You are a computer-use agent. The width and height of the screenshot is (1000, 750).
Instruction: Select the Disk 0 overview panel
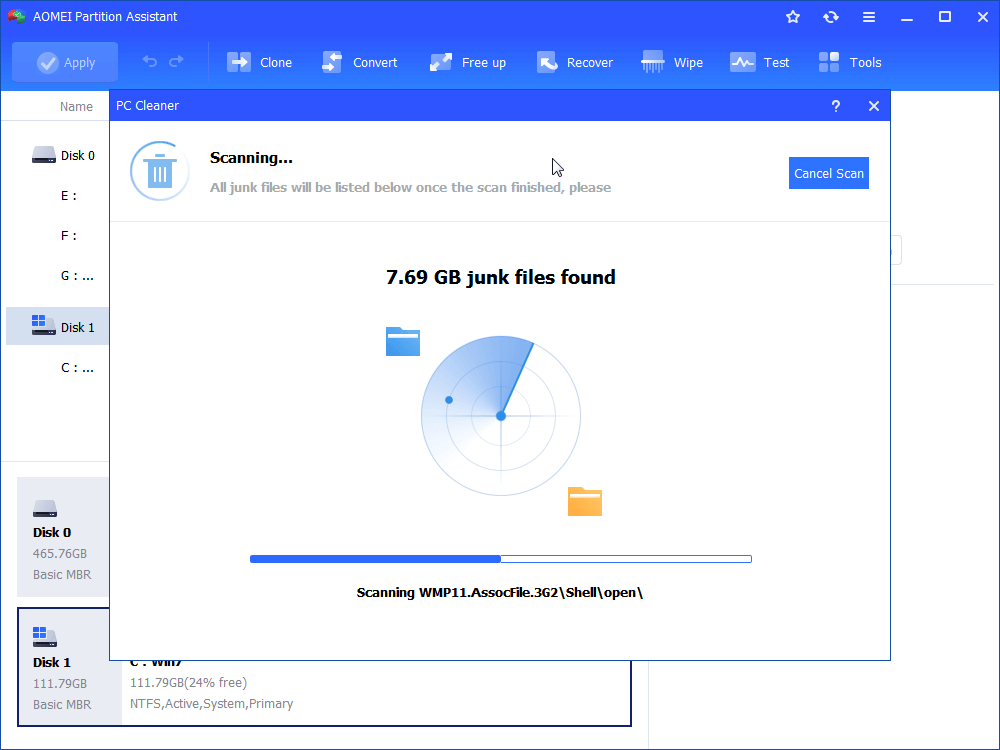[x=63, y=537]
